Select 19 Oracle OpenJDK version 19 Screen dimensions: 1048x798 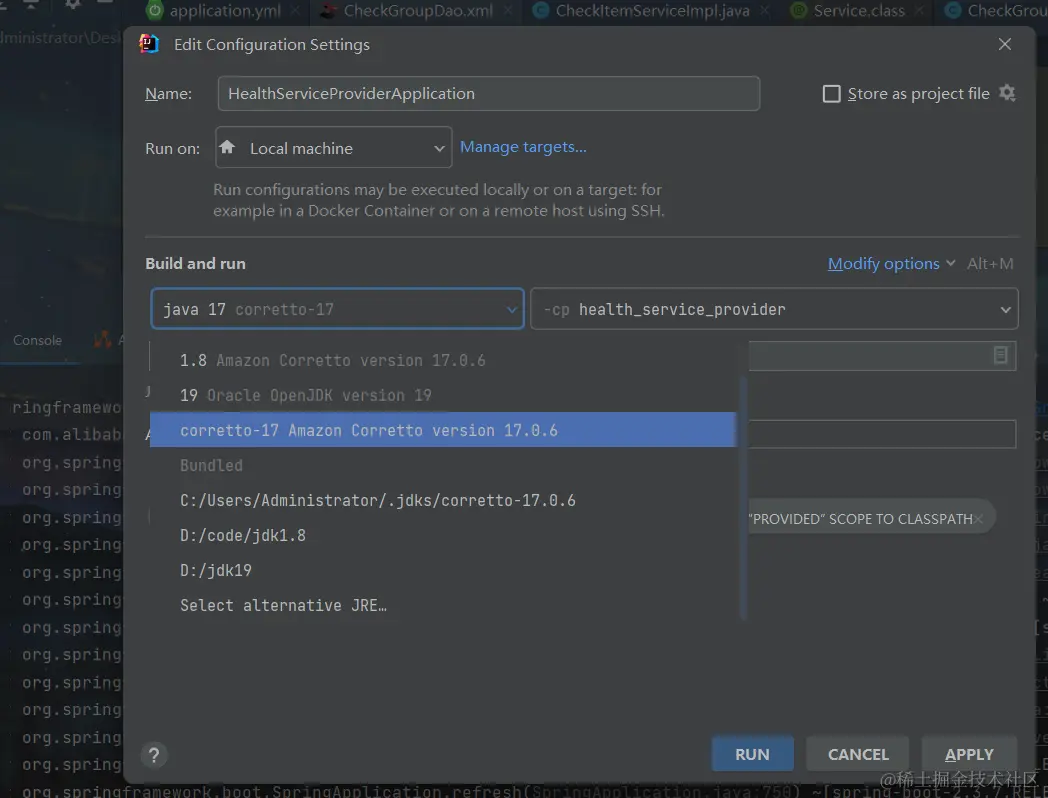coord(442,395)
